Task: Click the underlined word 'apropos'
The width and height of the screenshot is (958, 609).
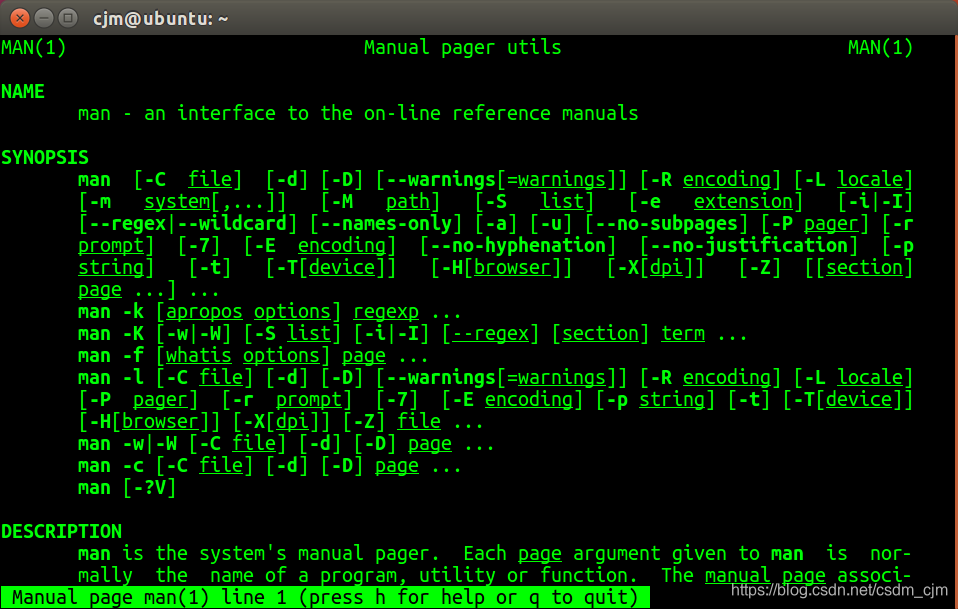Action: pyautogui.click(x=205, y=312)
